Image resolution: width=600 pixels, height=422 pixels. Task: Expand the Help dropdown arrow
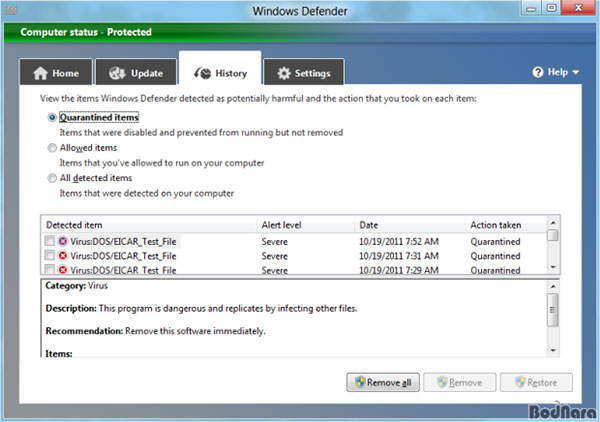(576, 72)
